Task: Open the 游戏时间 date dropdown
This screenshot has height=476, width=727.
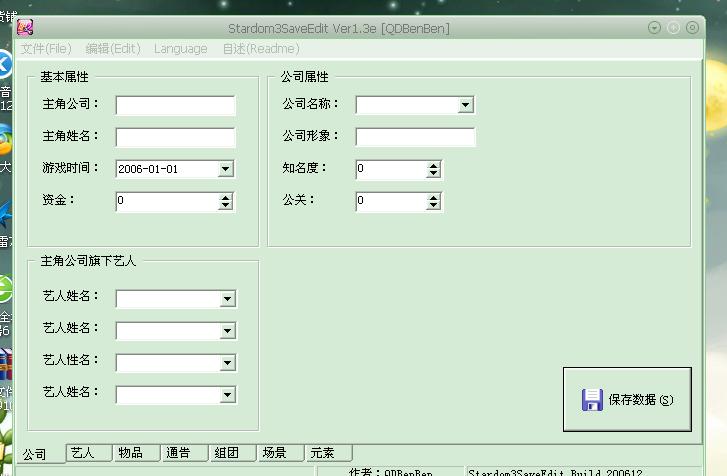Action: [x=226, y=169]
